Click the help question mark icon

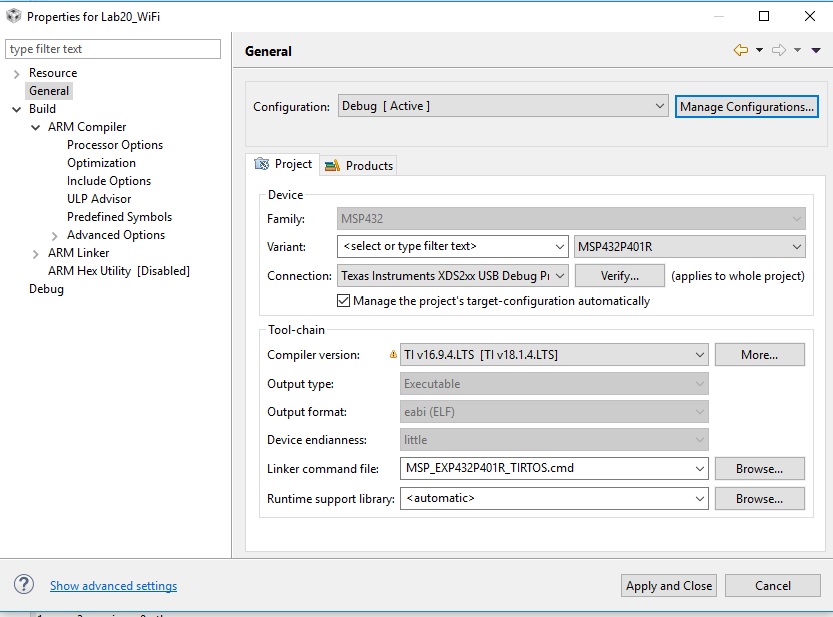[x=25, y=586]
